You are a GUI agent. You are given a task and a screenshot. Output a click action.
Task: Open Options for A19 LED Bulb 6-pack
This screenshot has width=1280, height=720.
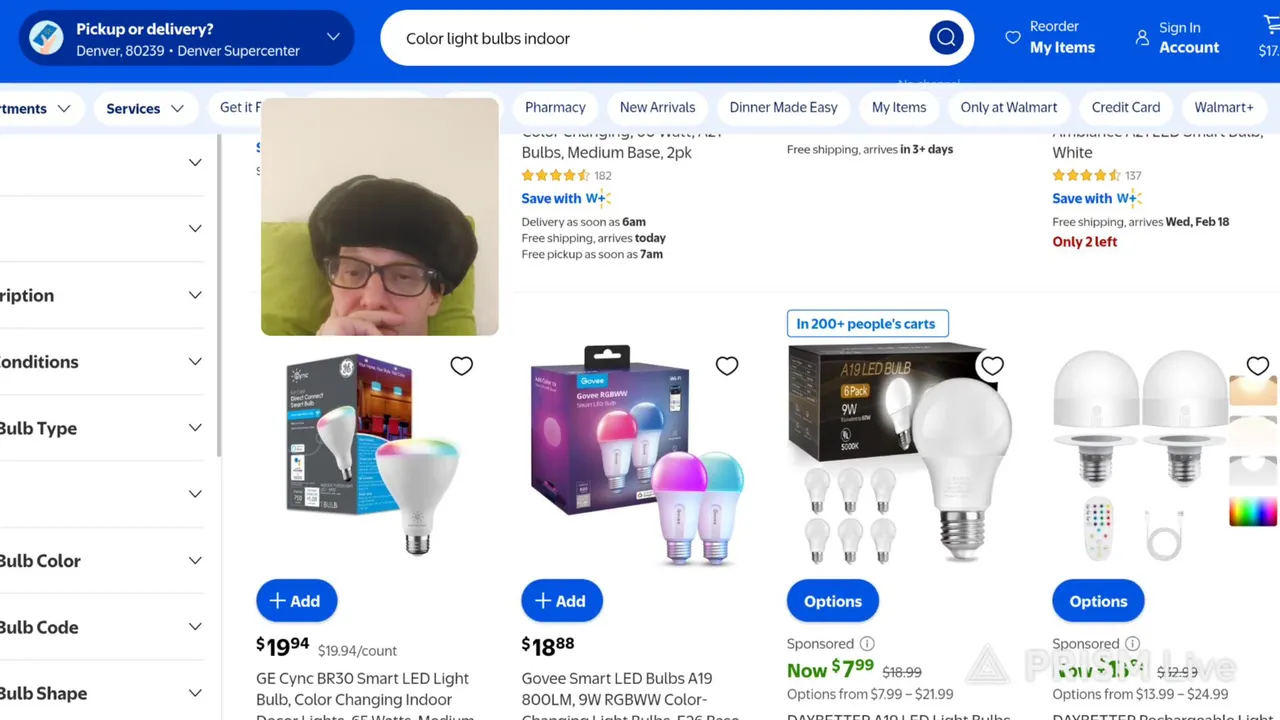(833, 601)
